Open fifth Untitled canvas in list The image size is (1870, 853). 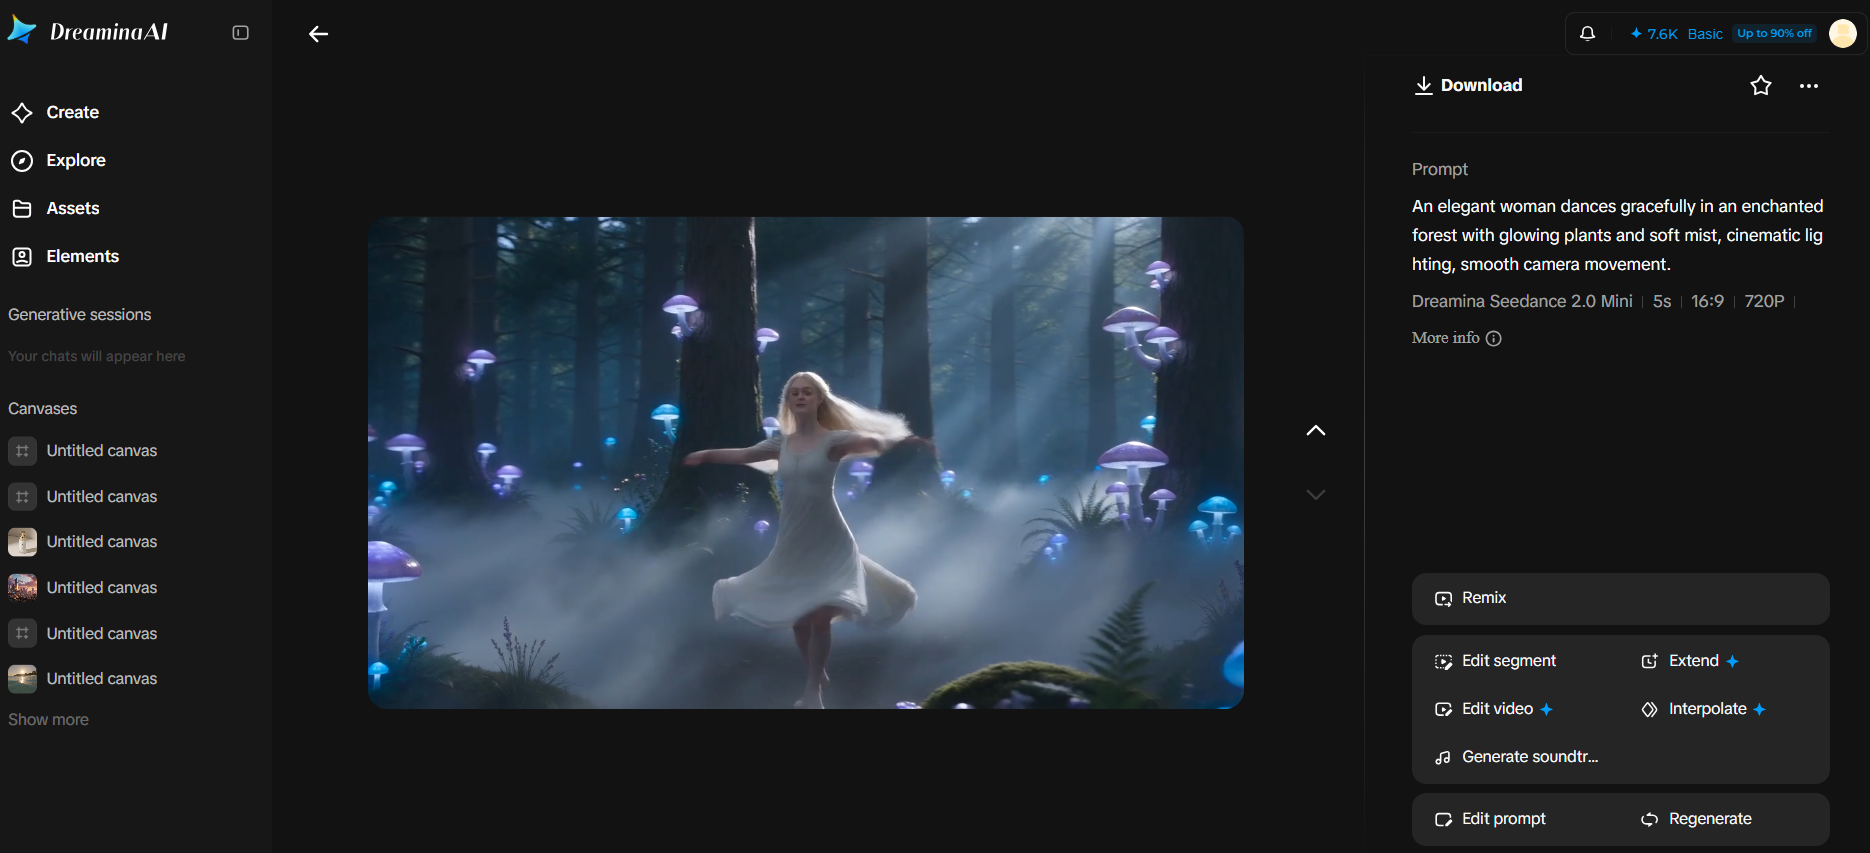tap(83, 633)
